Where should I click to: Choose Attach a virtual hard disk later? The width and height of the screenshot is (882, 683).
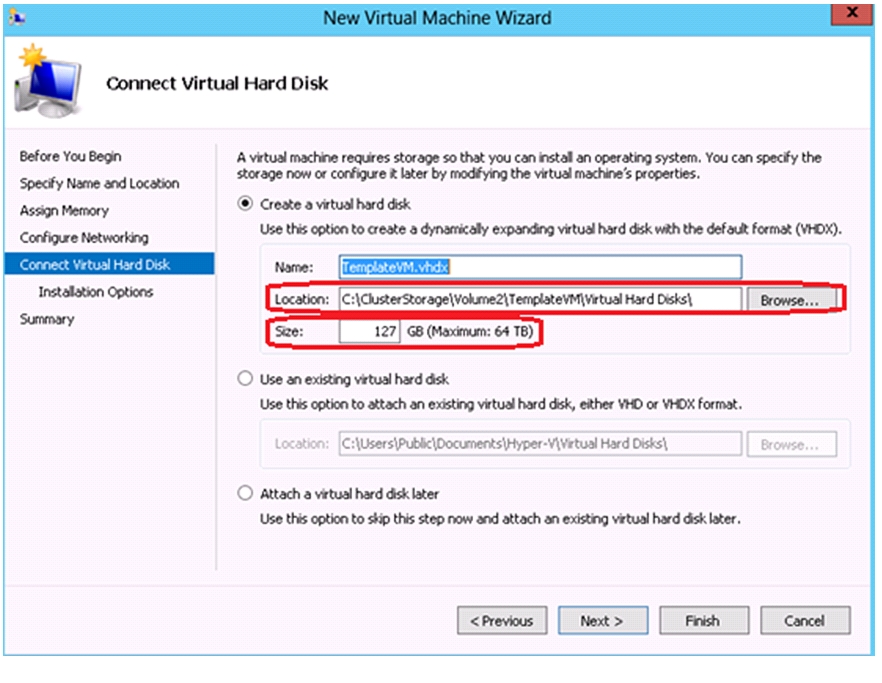[x=245, y=493]
